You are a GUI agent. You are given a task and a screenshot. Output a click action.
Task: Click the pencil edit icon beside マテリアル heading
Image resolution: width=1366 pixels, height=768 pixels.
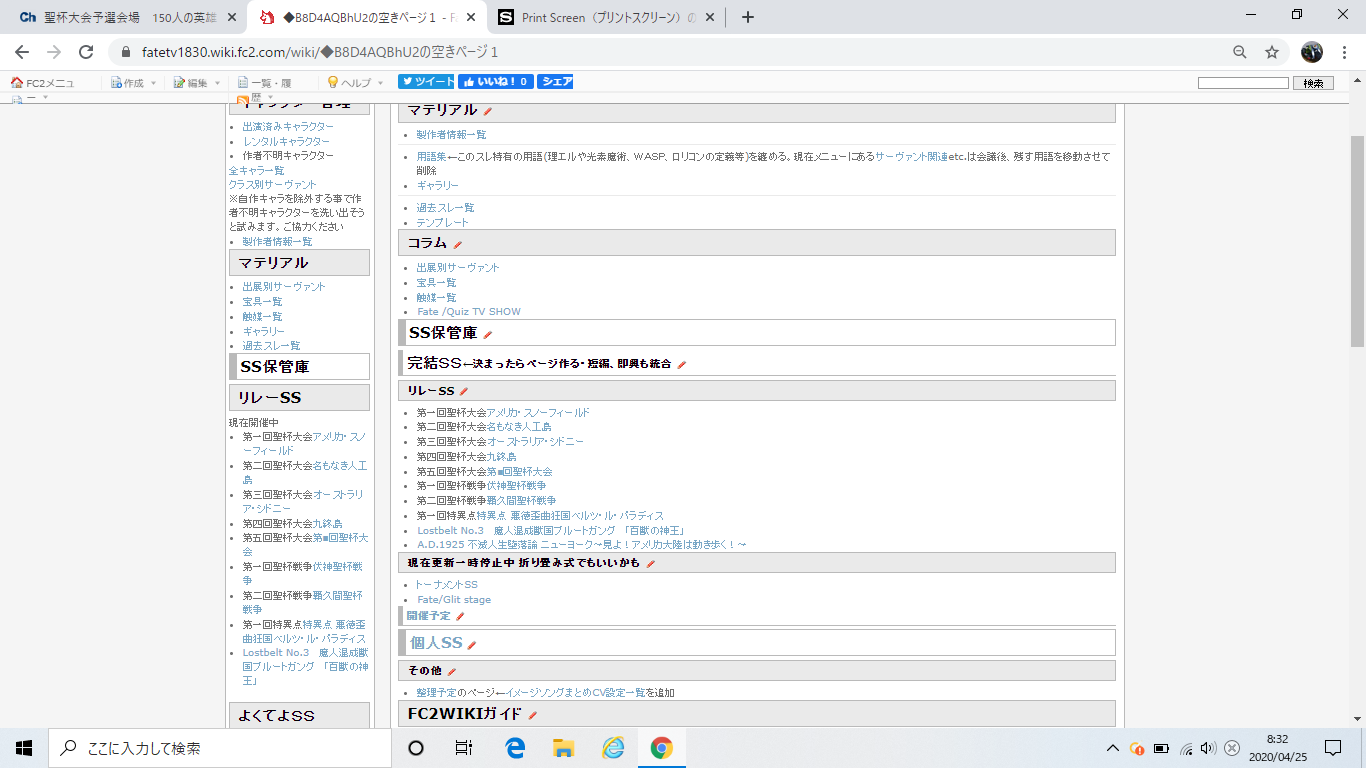point(488,111)
